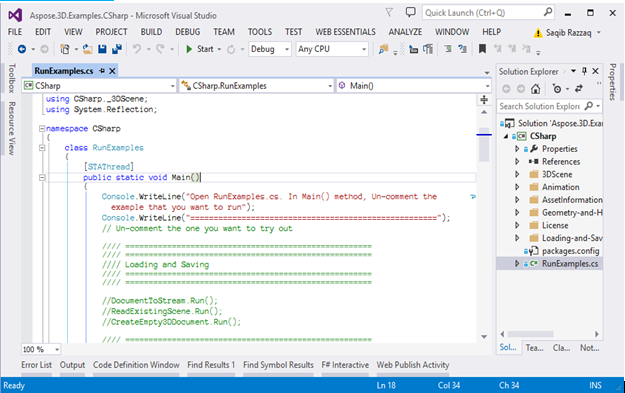This screenshot has width=625, height=393.
Task: Start debugging with the green Start button
Action: coord(200,49)
